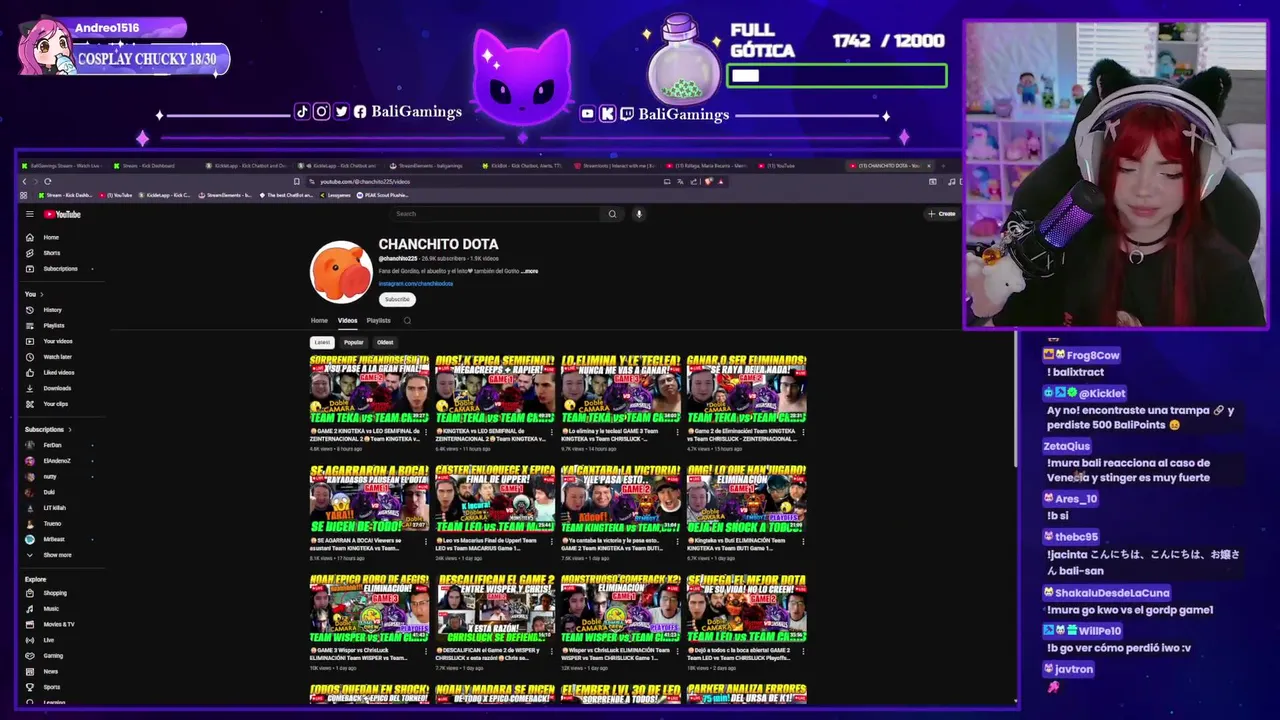Open Downloads in the sidebar

pyautogui.click(x=57, y=388)
